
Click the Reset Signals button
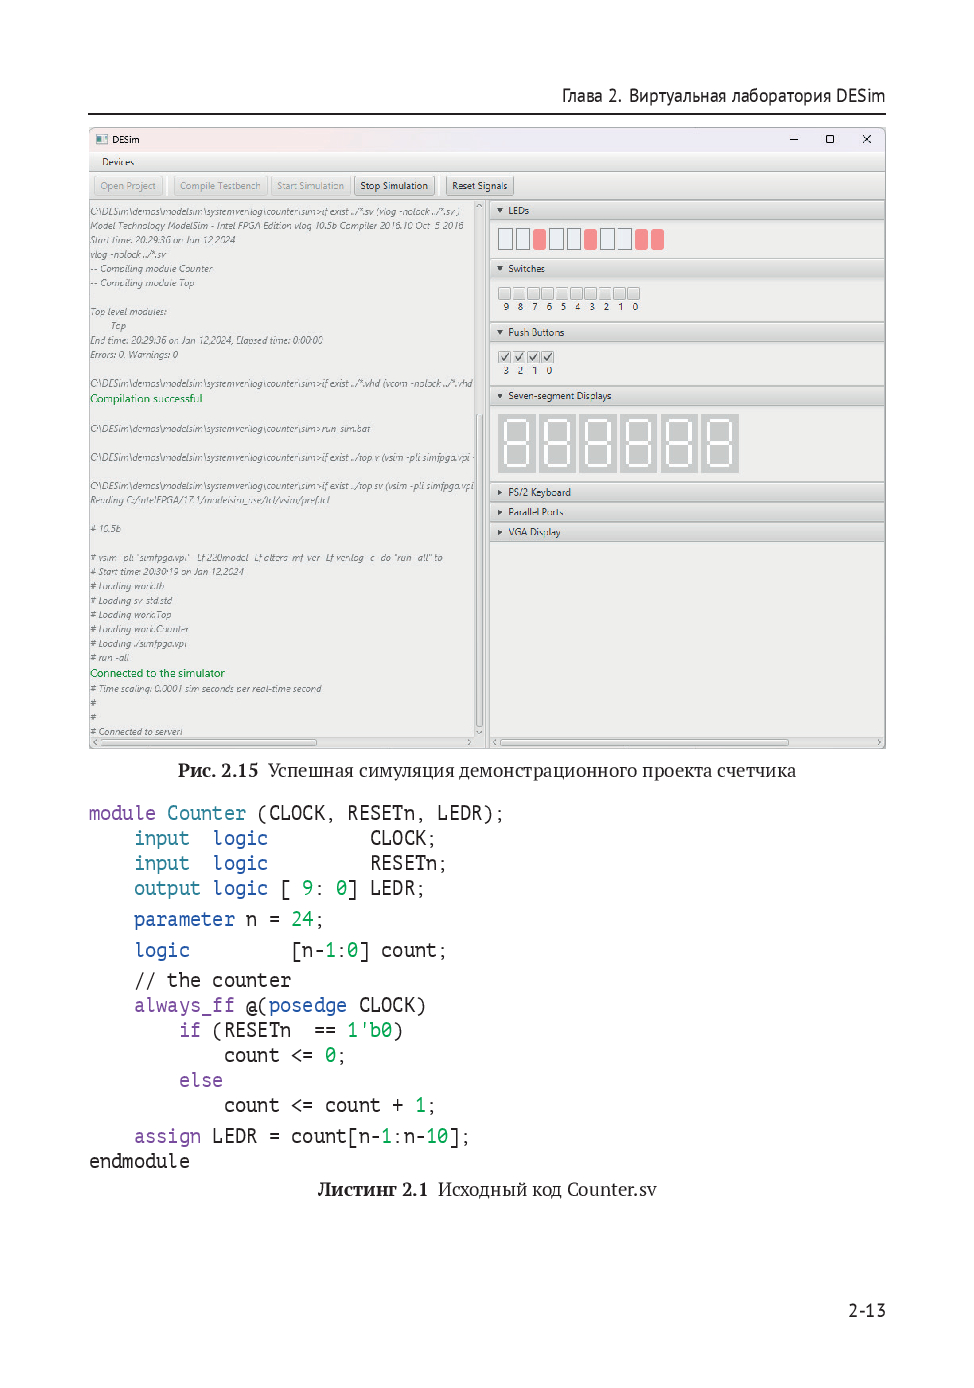click(x=479, y=186)
